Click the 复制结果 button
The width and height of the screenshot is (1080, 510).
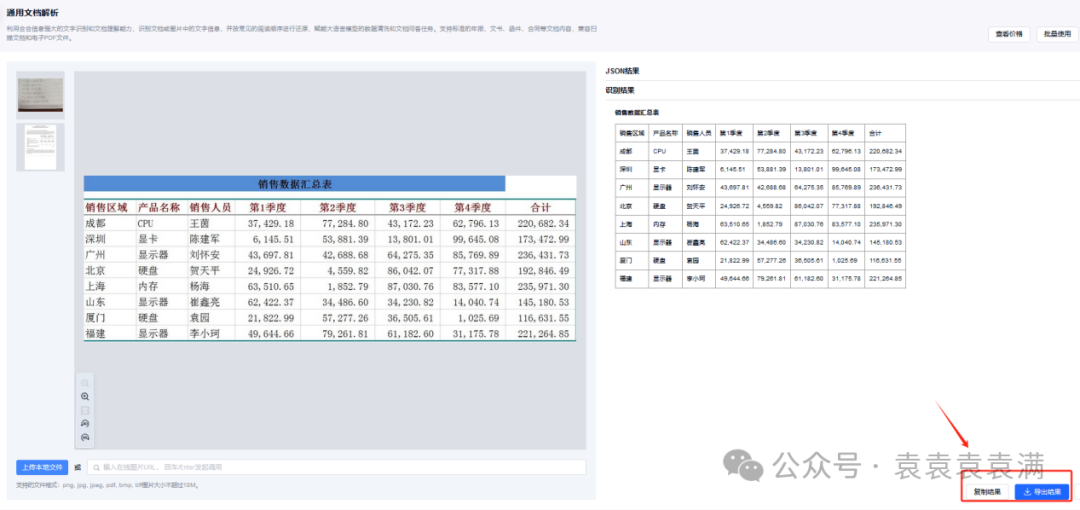pos(987,492)
